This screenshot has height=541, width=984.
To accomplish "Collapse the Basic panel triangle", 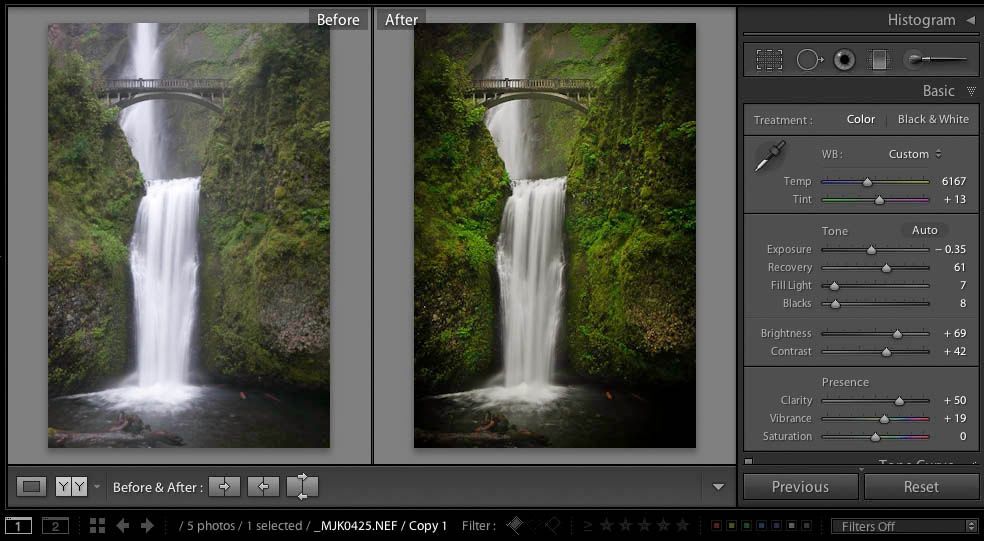I will [x=971, y=91].
